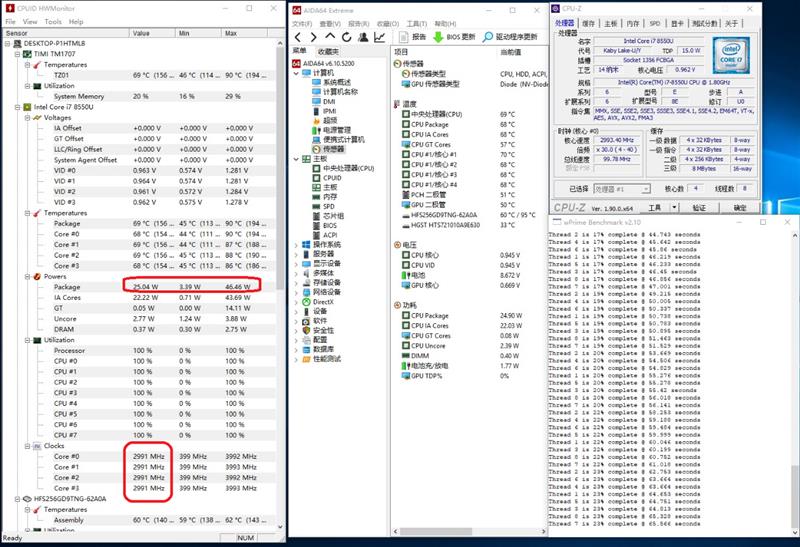
Task: Click the 验证 button in CPU-Z
Action: pos(699,208)
